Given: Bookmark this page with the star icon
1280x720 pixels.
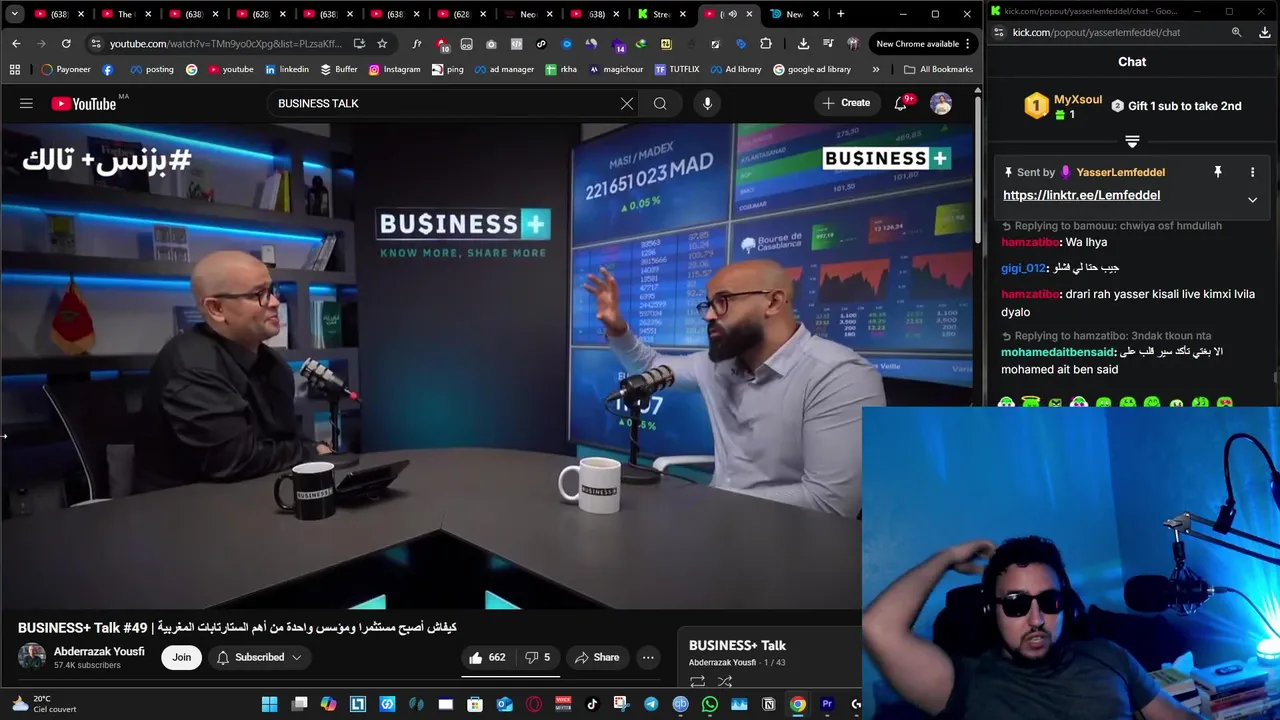Looking at the screenshot, I should [x=382, y=44].
